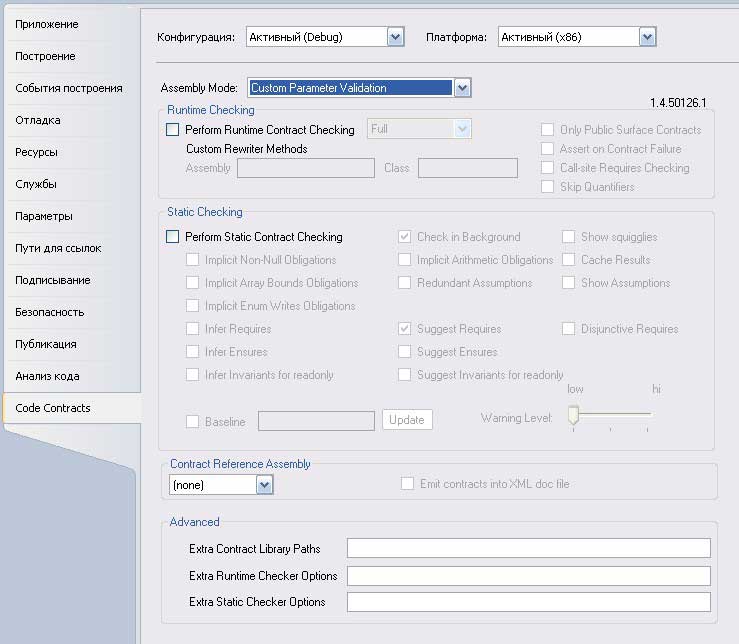Switch to the Построение tab
This screenshot has width=739, height=644.
pos(45,56)
